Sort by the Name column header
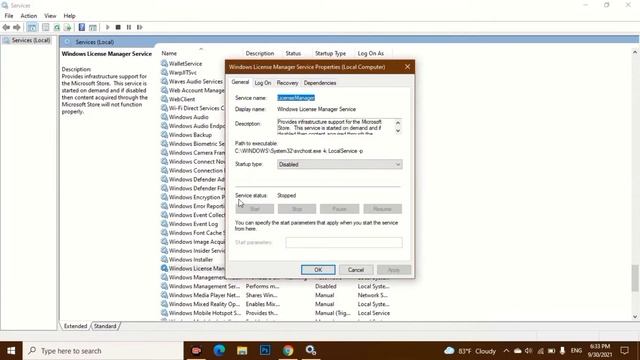Image resolution: width=640 pixels, height=360 pixels. pyautogui.click(x=169, y=53)
